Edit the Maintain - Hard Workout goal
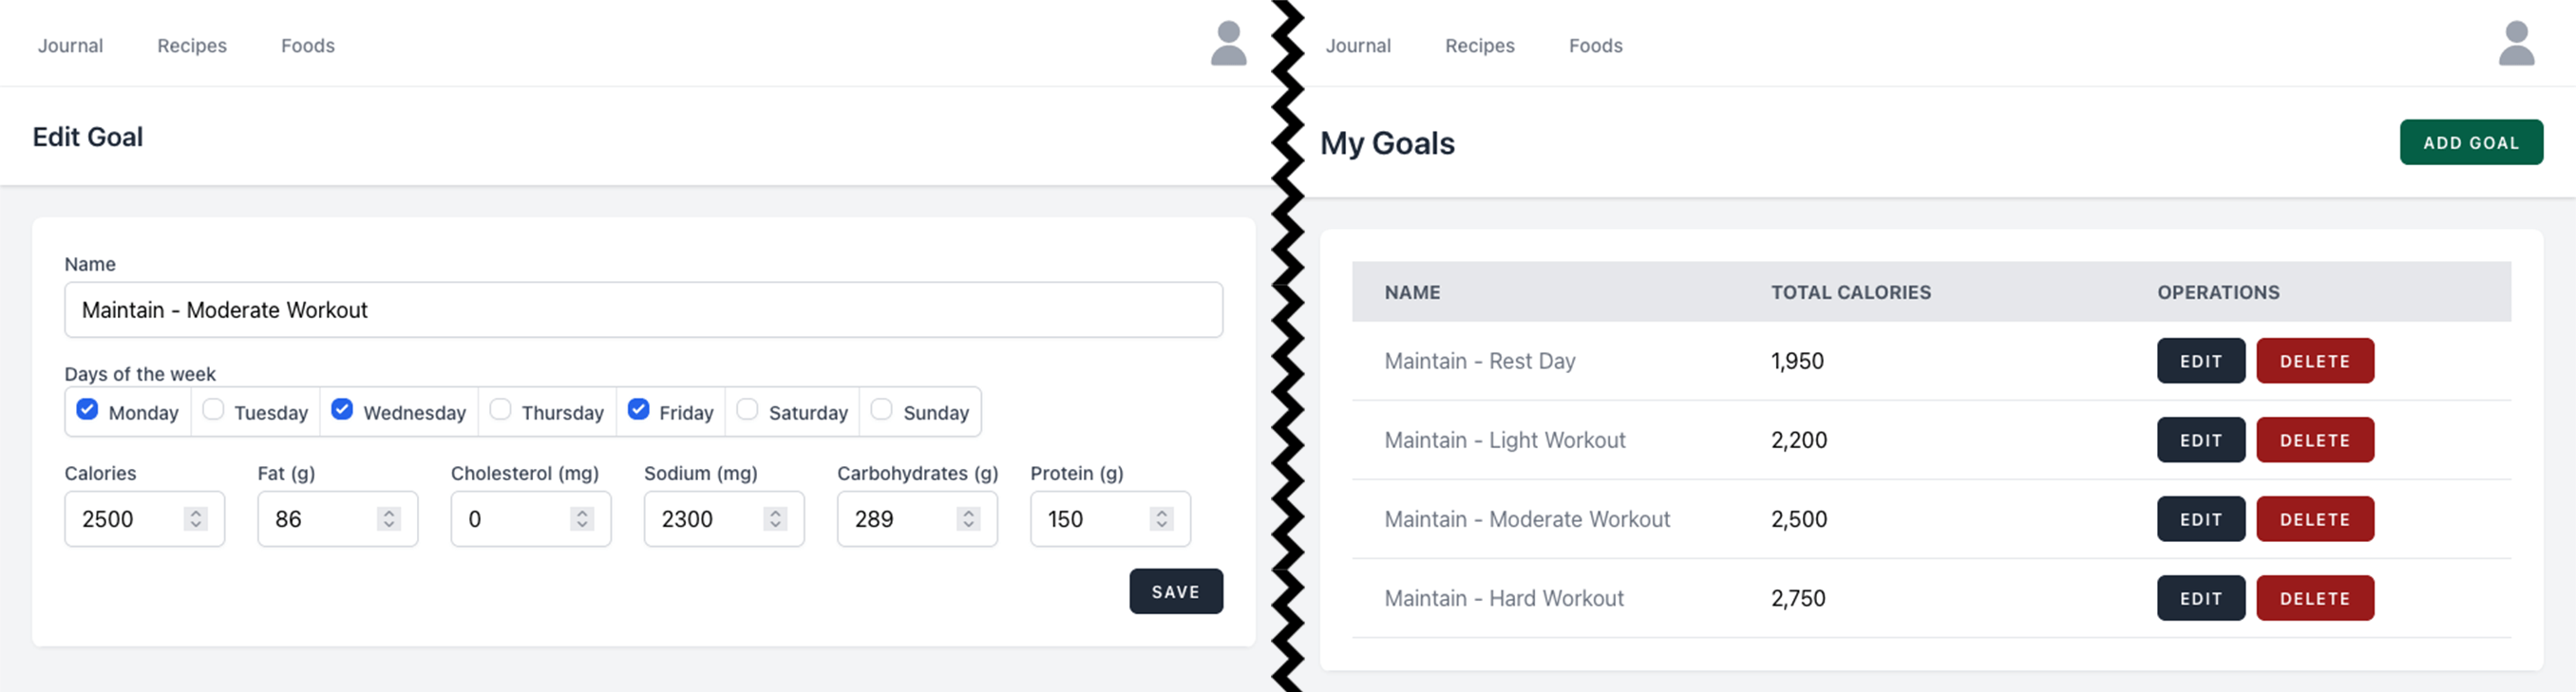 [x=2200, y=598]
